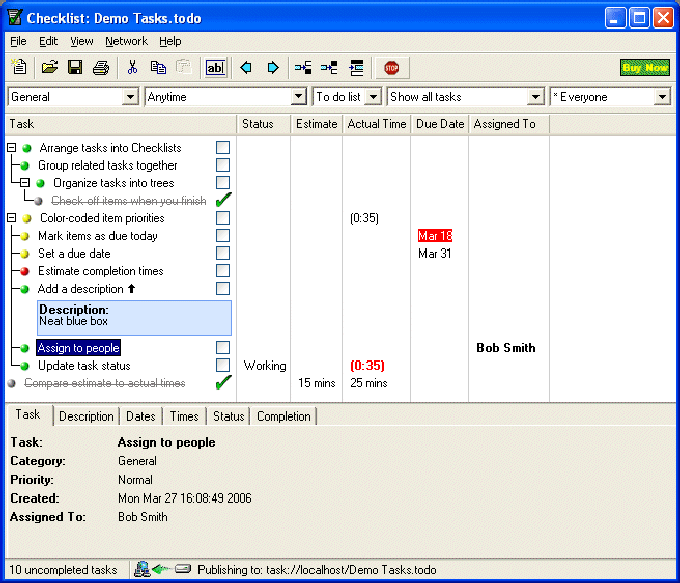This screenshot has width=680, height=583.
Task: Switch to the Completion tab
Action: pyautogui.click(x=284, y=416)
